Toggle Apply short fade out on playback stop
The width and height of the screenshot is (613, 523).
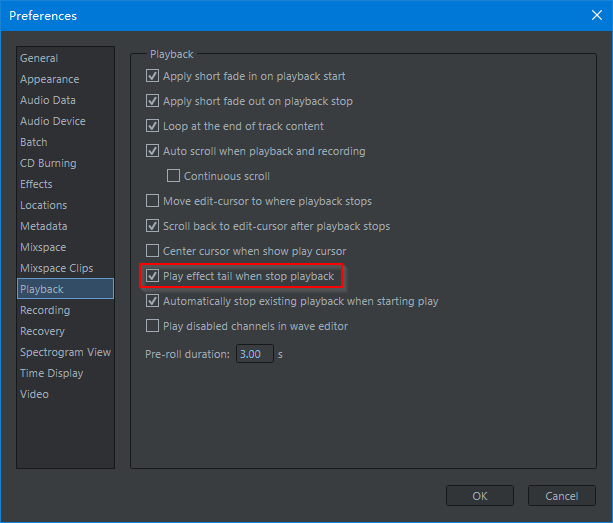(x=152, y=101)
